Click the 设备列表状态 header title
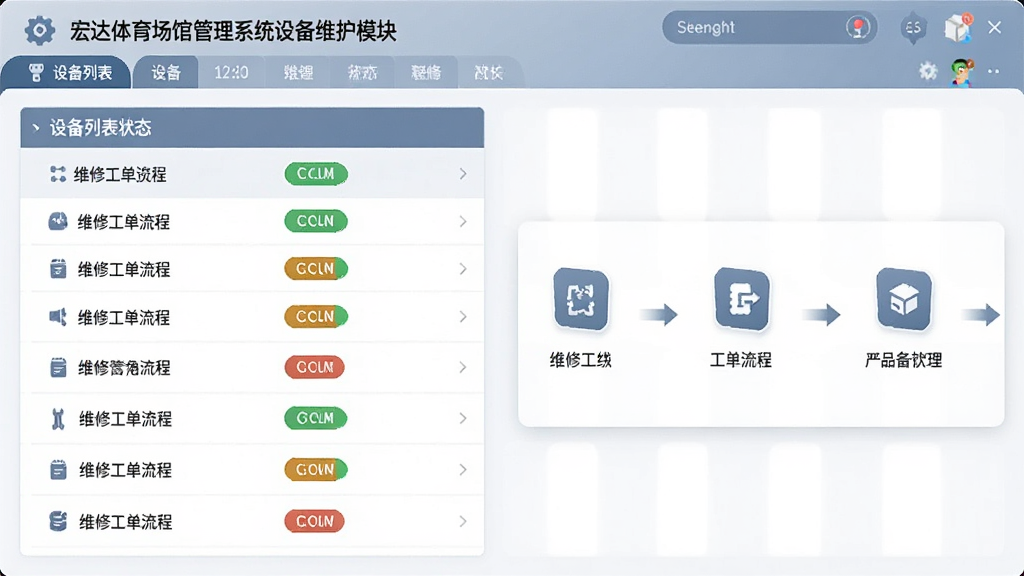The height and width of the screenshot is (576, 1024). 101,127
